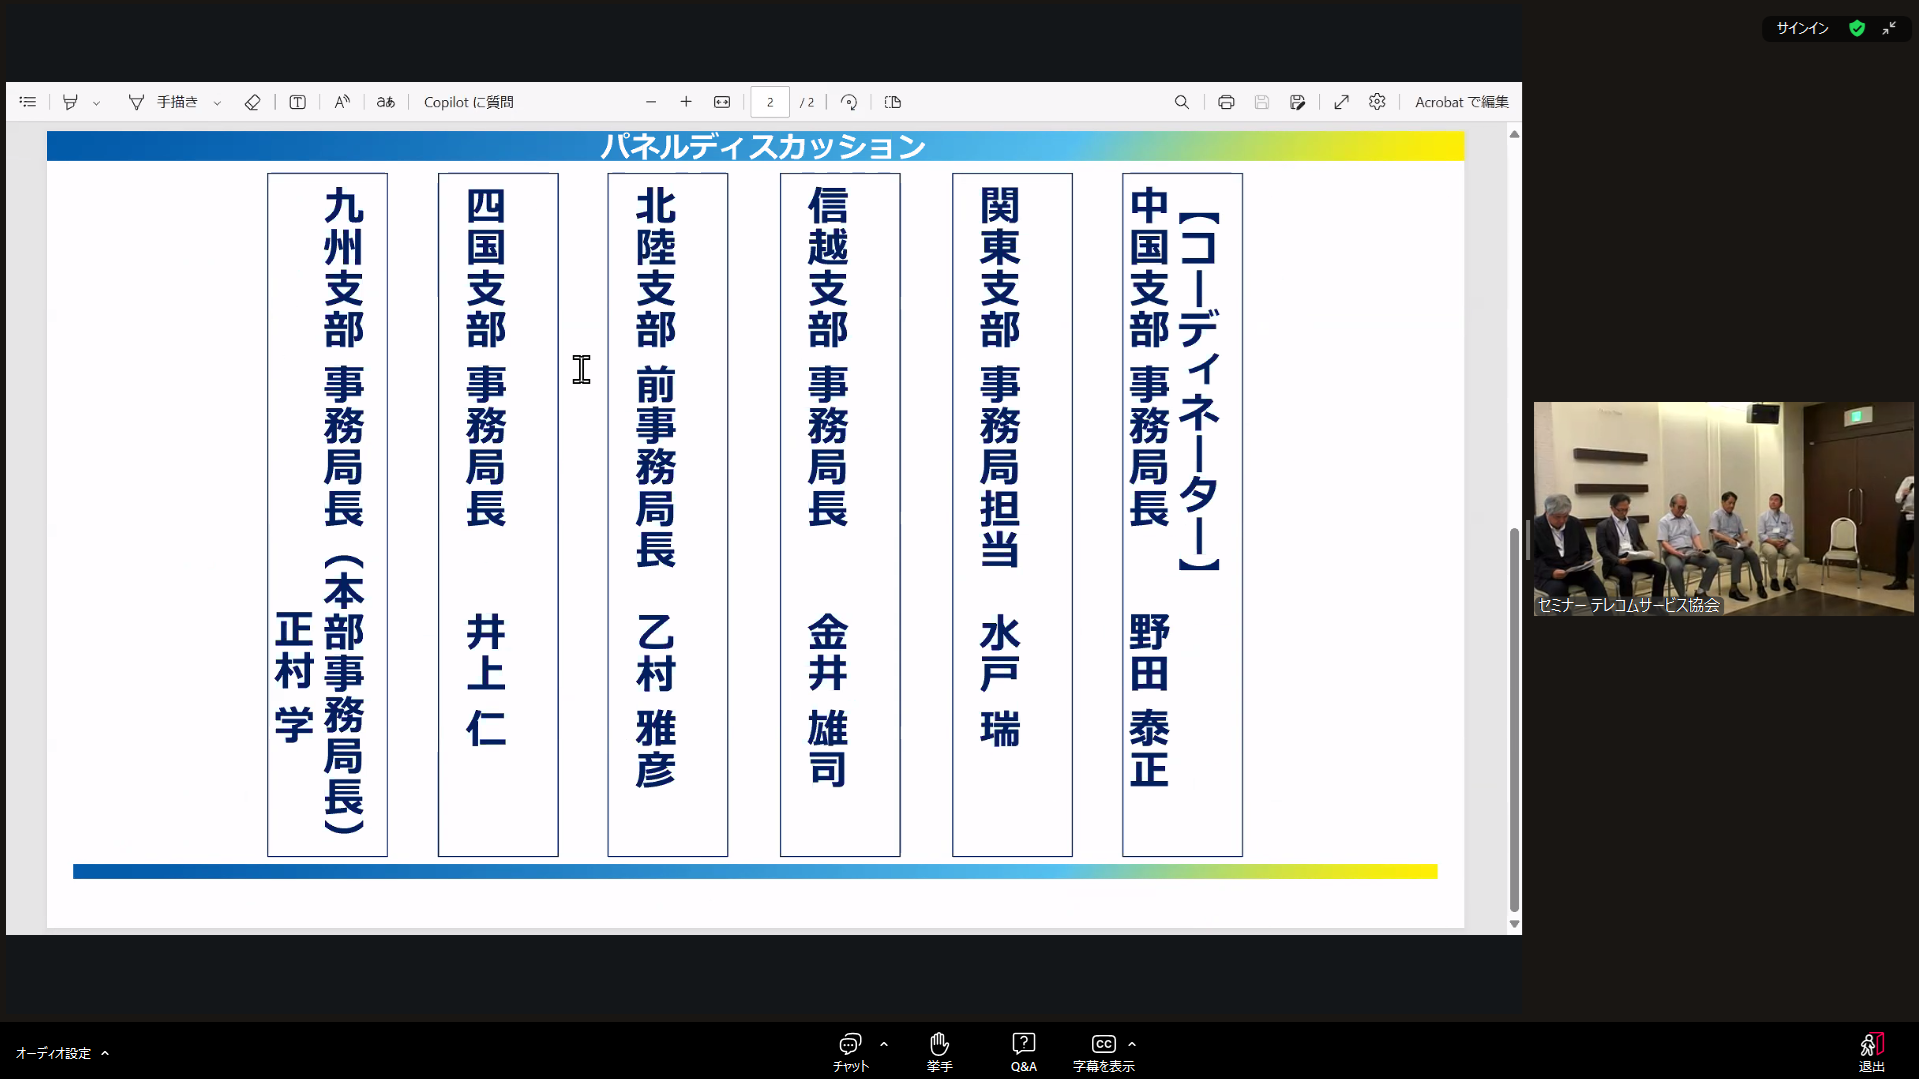Viewport: 1919px width, 1079px height.
Task: Select the 手描き draw tool
Action: (x=163, y=102)
